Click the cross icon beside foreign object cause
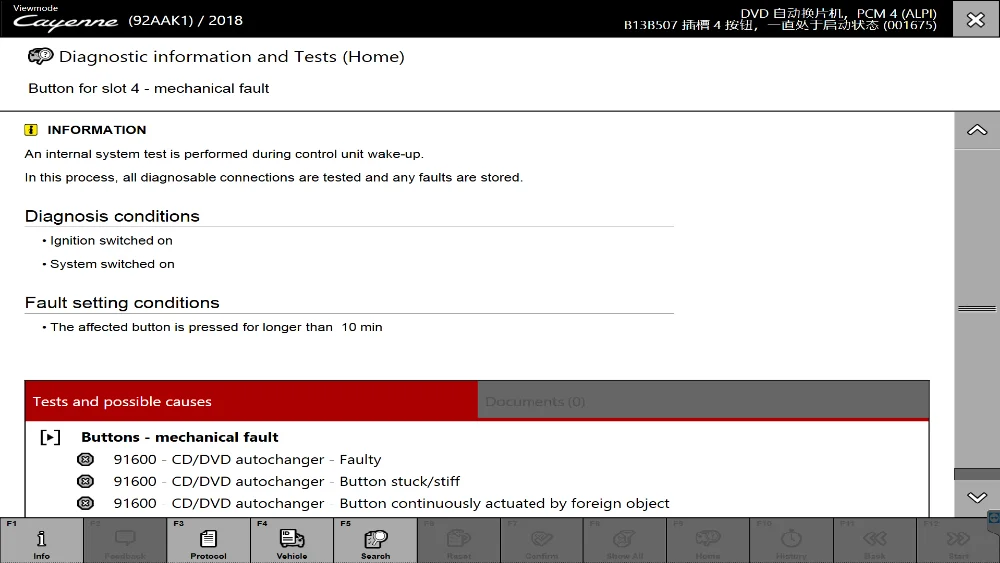This screenshot has height=563, width=1000. [x=85, y=503]
